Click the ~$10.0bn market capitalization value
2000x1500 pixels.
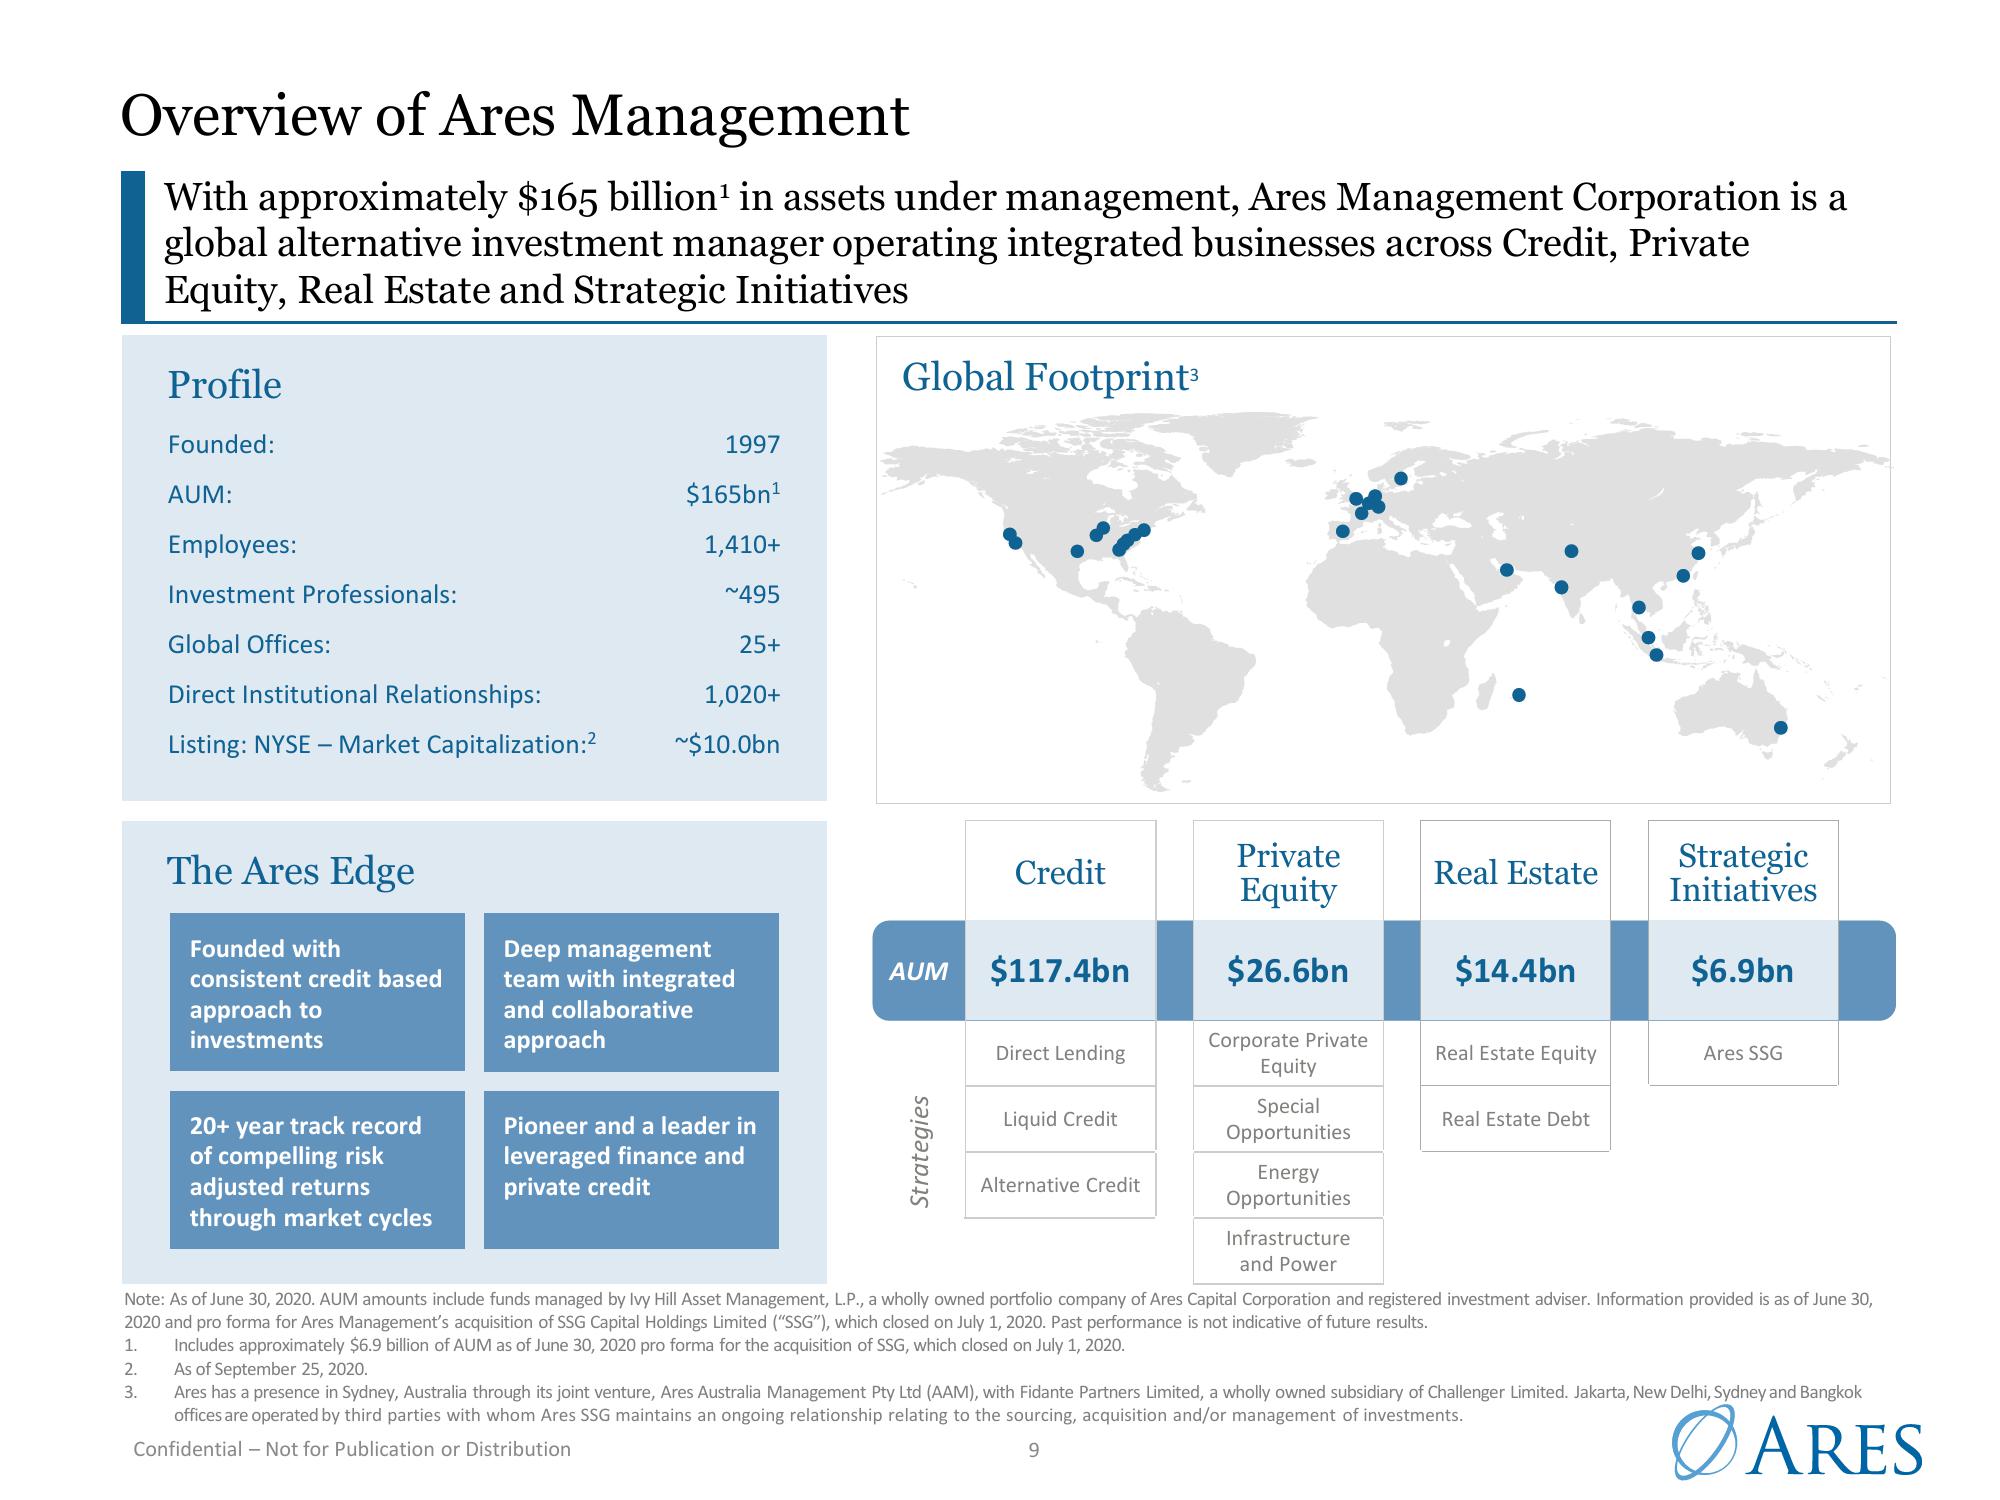727,744
